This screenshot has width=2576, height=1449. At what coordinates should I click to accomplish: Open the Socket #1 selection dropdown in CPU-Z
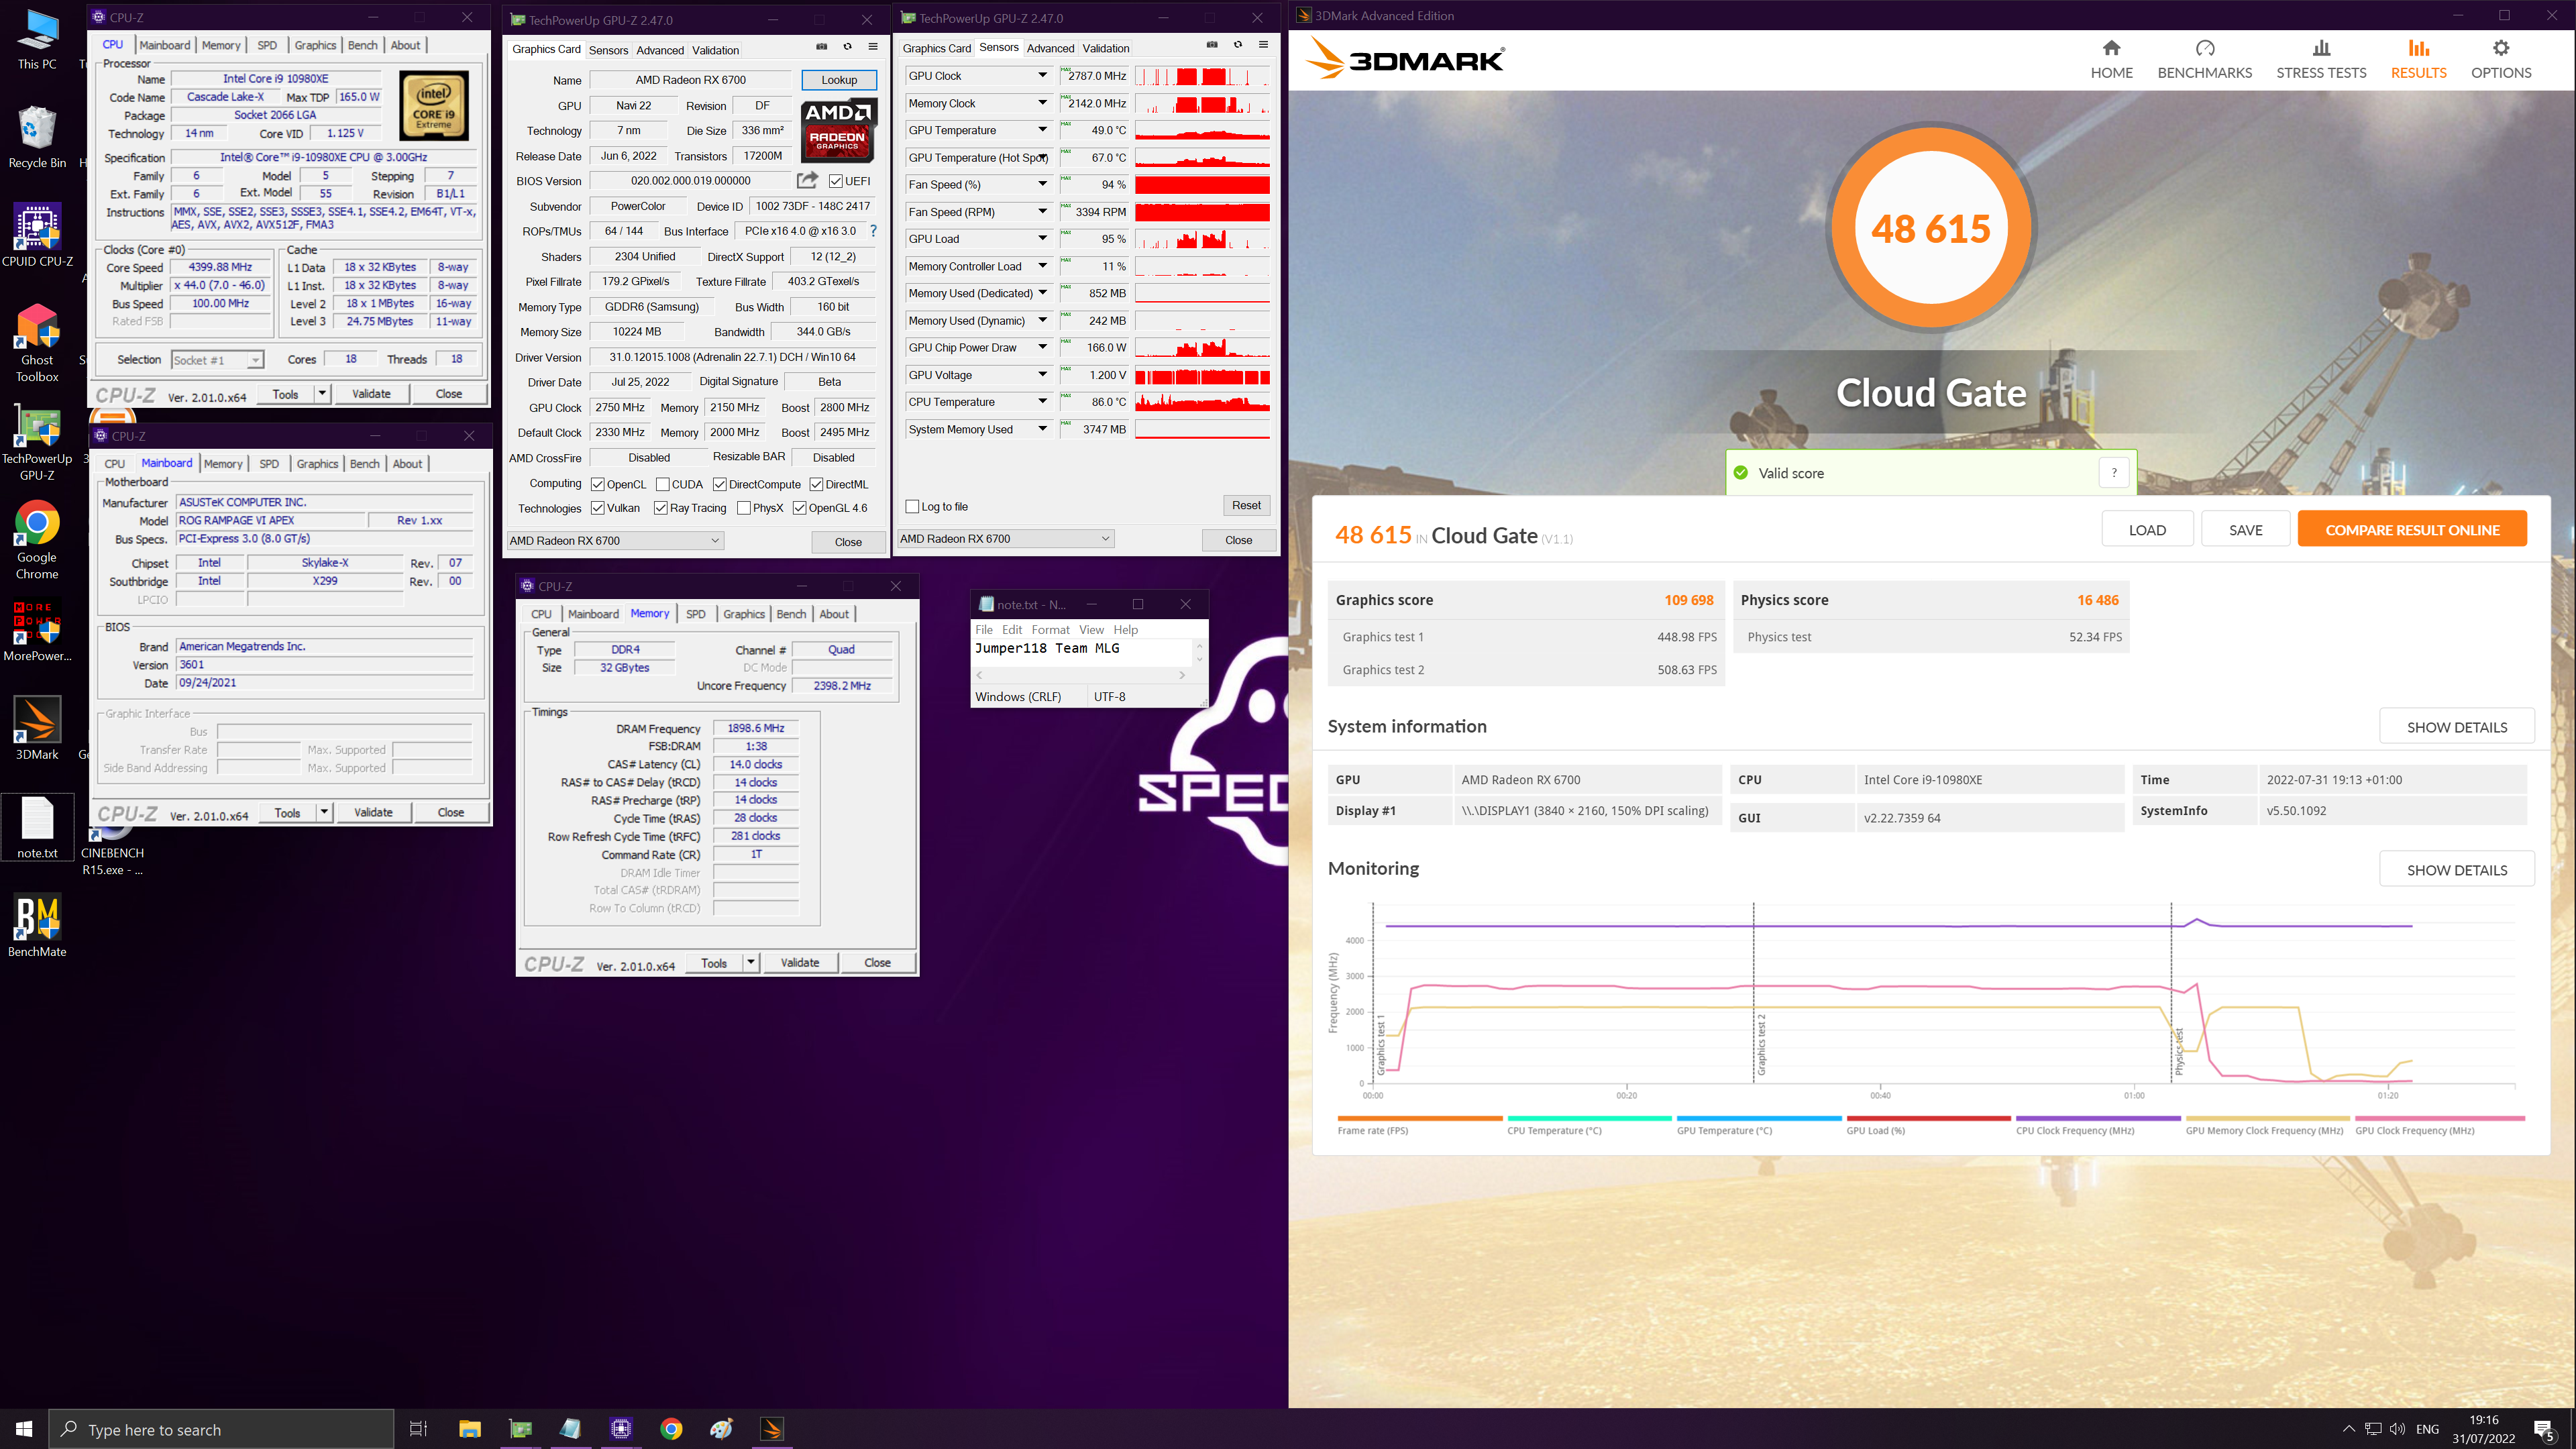(x=217, y=360)
